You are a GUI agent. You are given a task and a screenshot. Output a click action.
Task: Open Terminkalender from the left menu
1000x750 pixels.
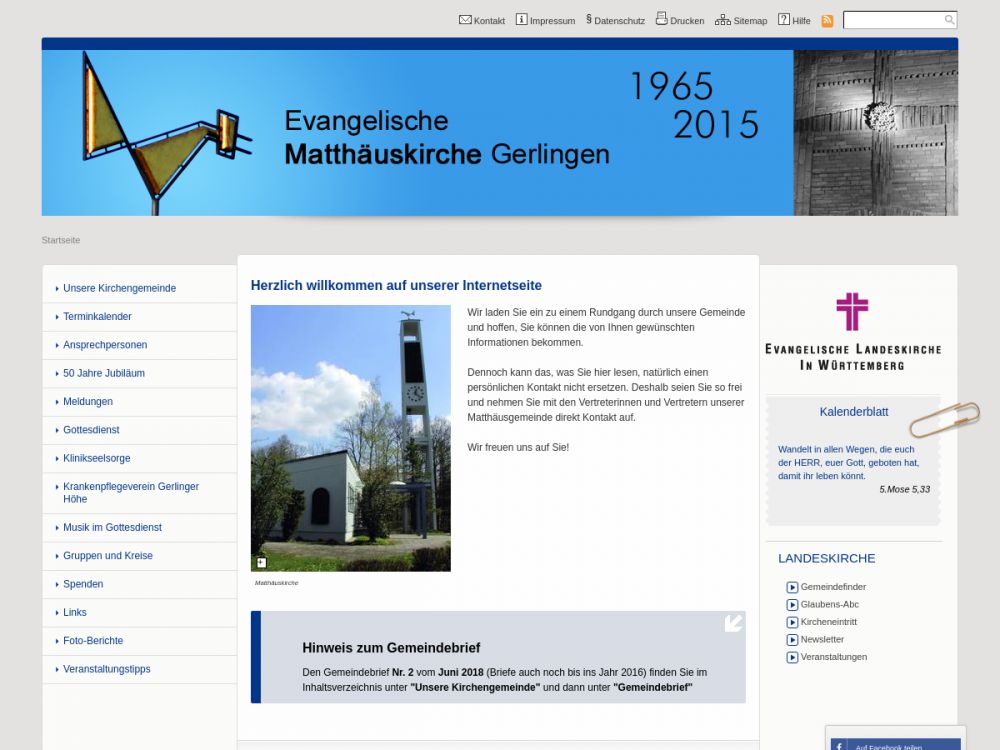click(x=97, y=317)
